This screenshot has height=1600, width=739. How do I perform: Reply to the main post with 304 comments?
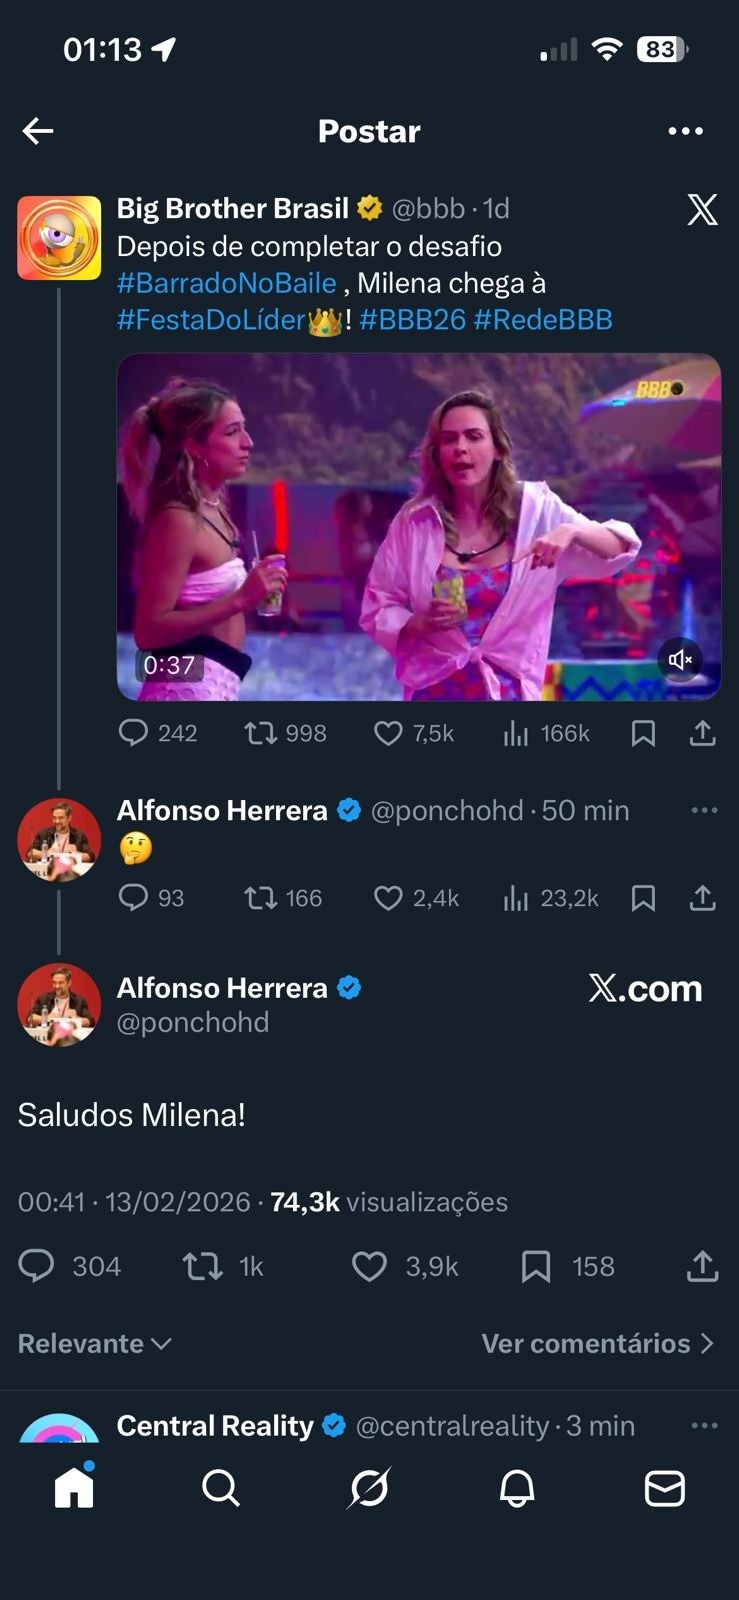click(37, 1267)
